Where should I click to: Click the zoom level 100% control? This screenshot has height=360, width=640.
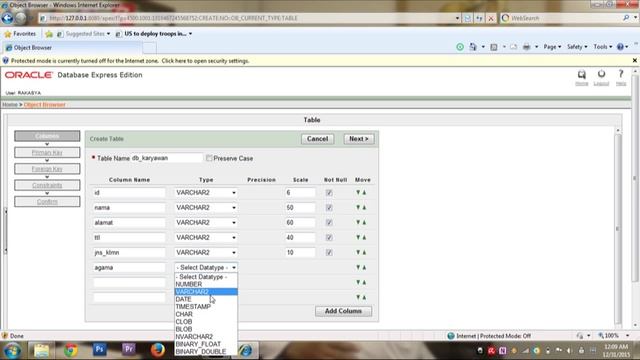pos(613,336)
